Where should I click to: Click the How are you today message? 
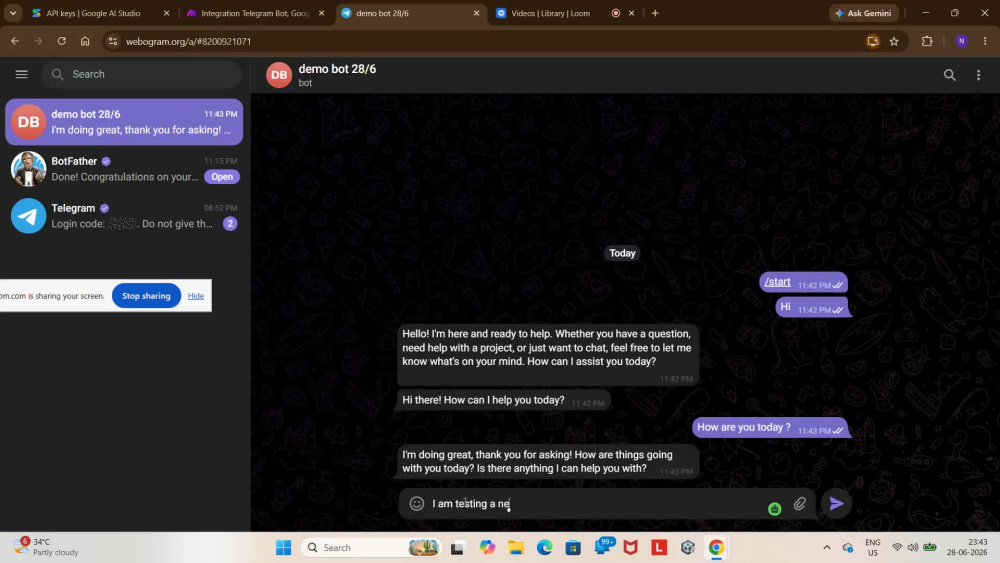click(x=770, y=428)
